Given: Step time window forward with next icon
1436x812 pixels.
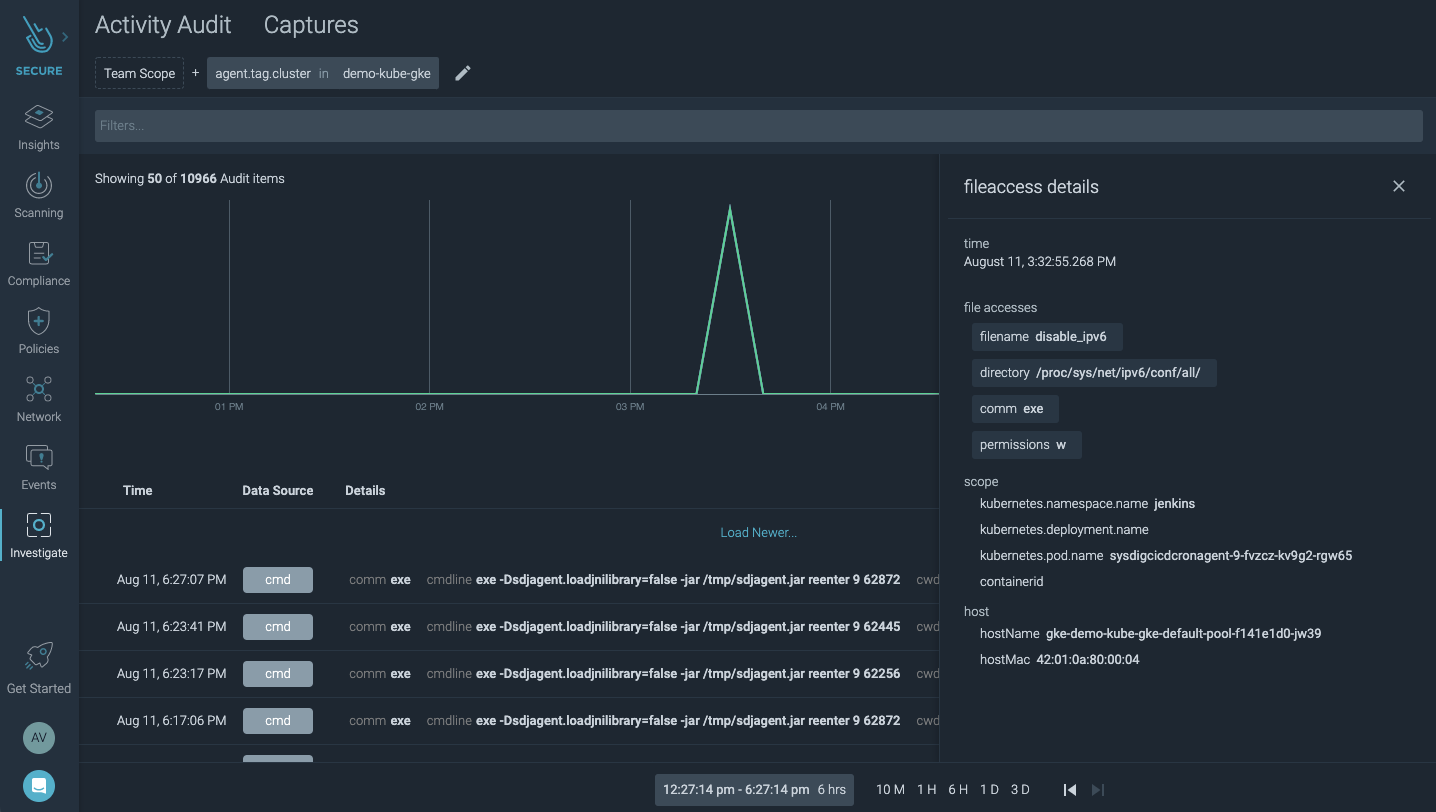Looking at the screenshot, I should tap(1098, 790).
